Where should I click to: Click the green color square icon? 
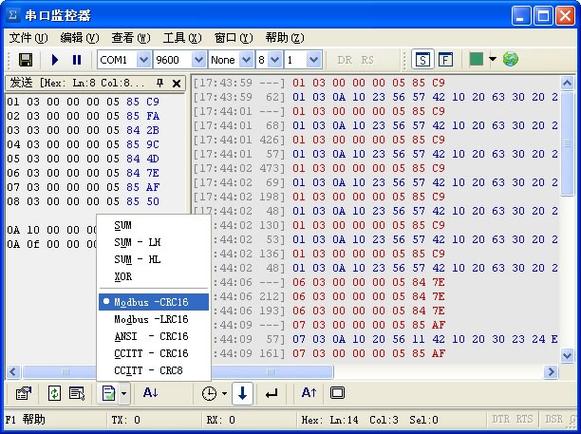pos(476,59)
